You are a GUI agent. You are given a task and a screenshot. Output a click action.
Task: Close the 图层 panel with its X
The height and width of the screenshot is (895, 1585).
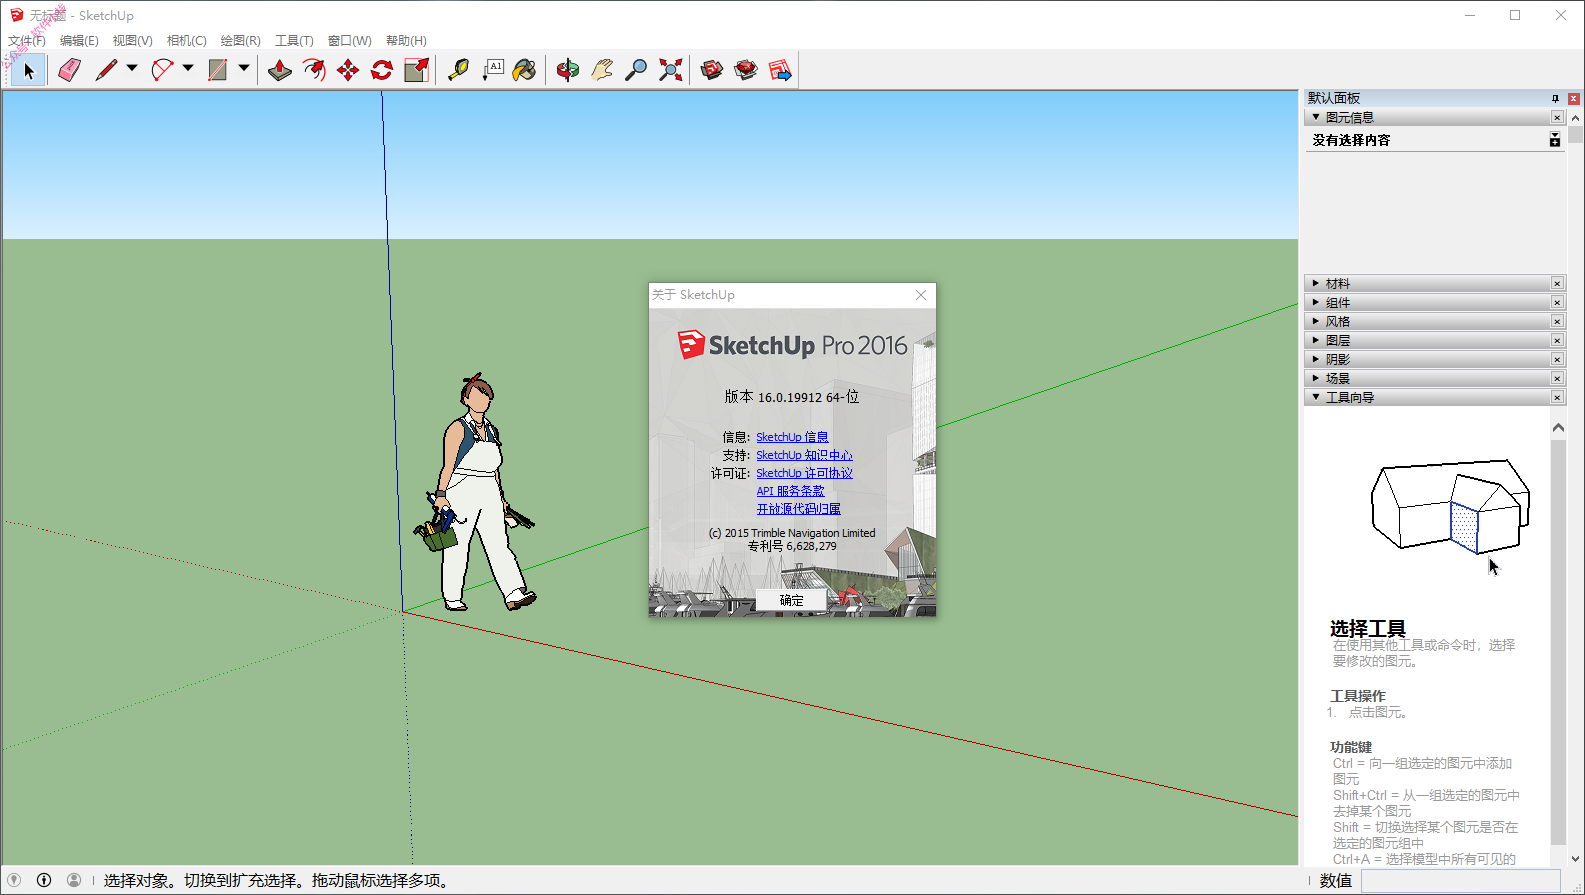tap(1557, 340)
